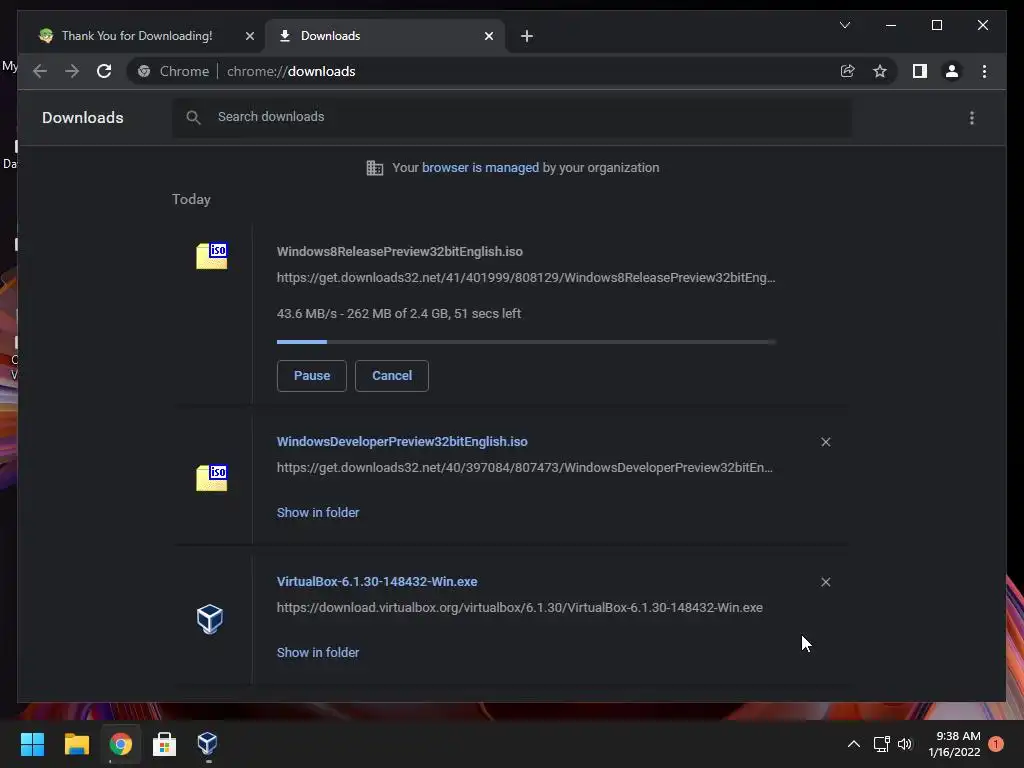Share this page via the share icon
The width and height of the screenshot is (1024, 768).
847,71
